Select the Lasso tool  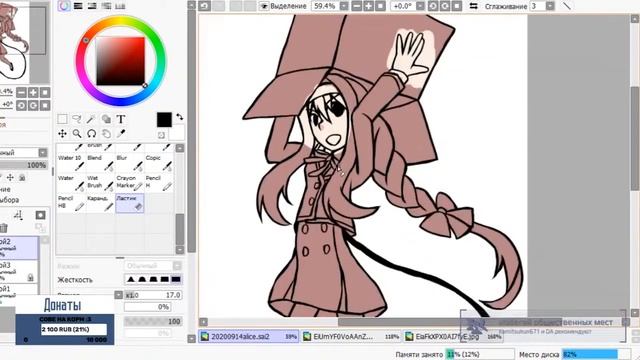77,119
